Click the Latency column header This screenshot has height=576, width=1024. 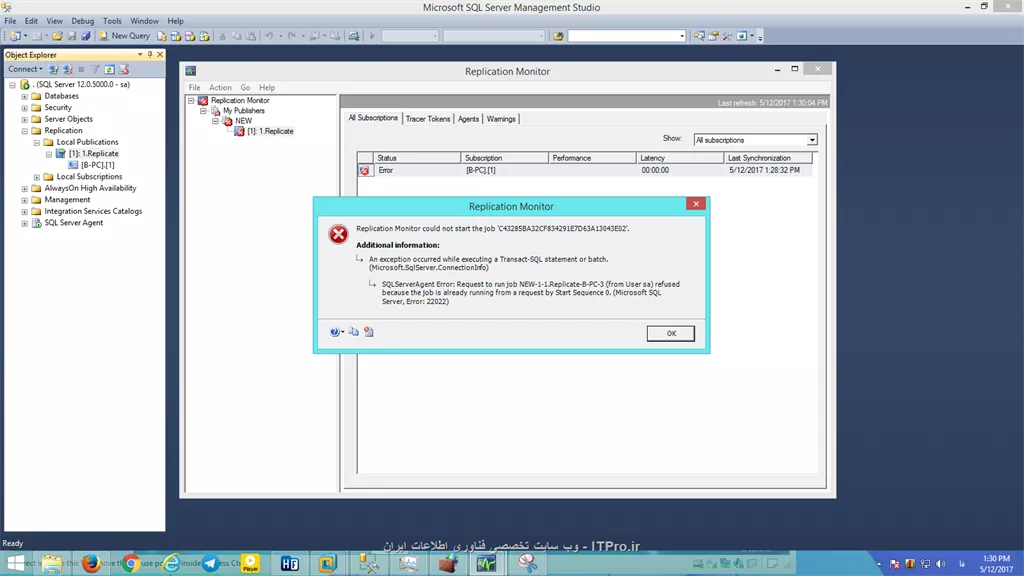point(680,158)
